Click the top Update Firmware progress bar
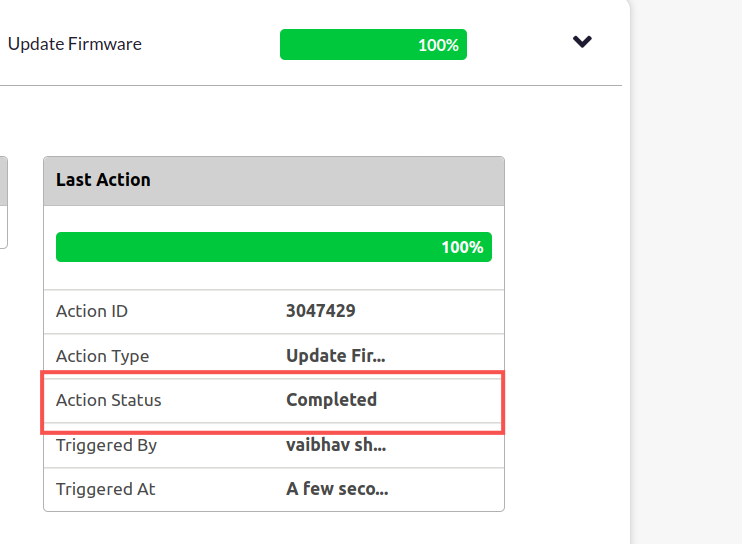The height and width of the screenshot is (544, 742). (373, 45)
